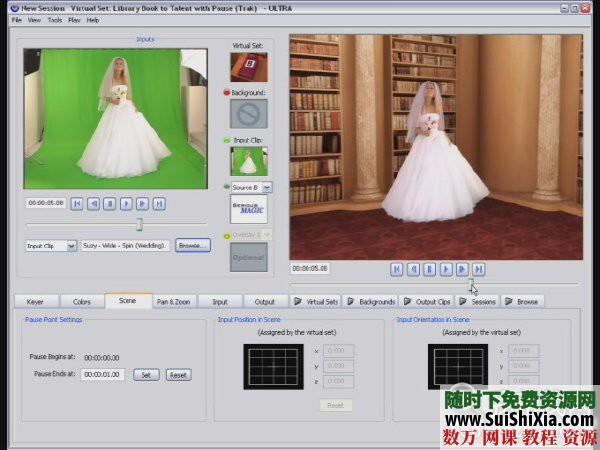This screenshot has height=450, width=600.
Task: Click the Virtual Set library book thumbnail
Action: point(249,67)
